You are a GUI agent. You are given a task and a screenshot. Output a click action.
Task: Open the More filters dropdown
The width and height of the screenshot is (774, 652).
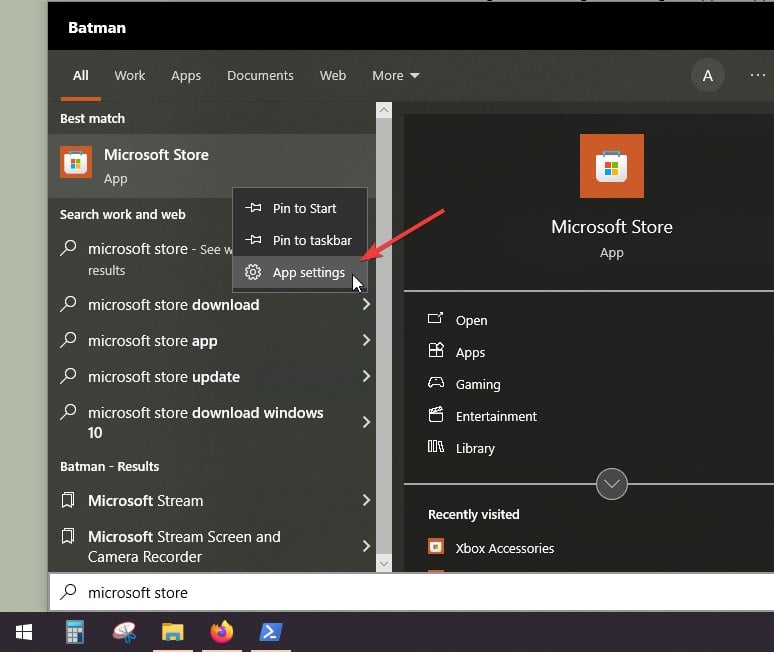click(395, 76)
